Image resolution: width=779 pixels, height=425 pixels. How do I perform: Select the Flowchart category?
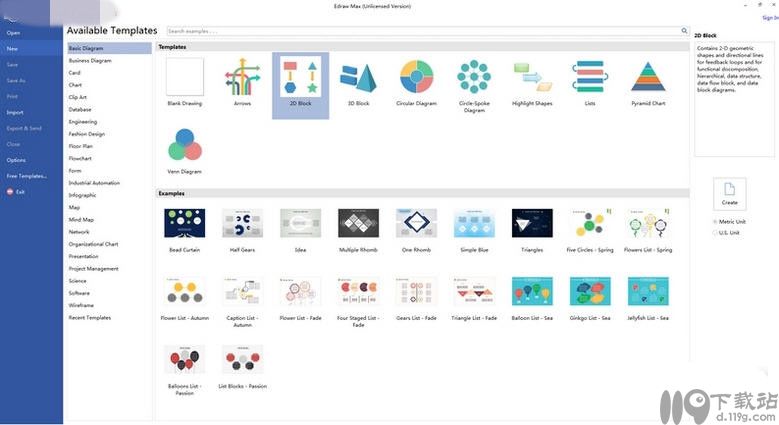[80, 159]
